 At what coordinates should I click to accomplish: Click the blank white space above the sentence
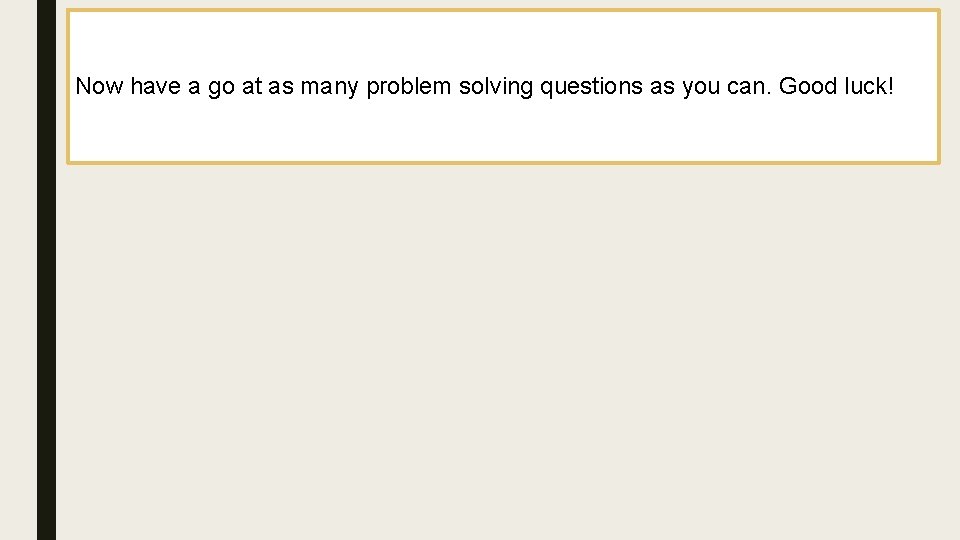(x=500, y=40)
